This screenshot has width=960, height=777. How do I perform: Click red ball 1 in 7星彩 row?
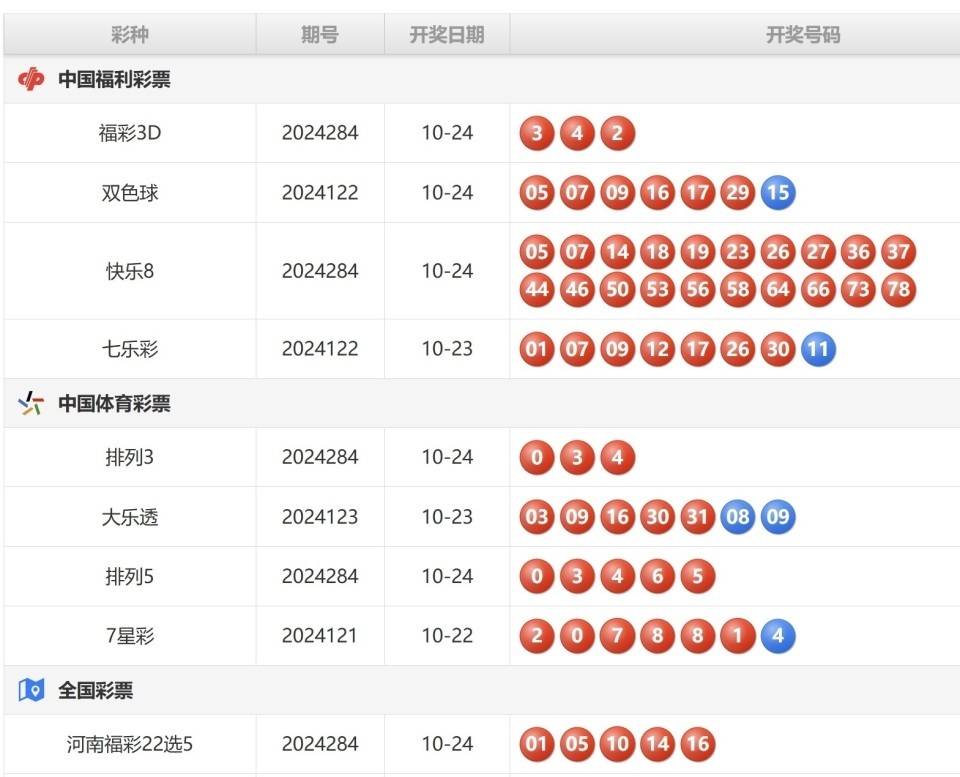[x=738, y=636]
